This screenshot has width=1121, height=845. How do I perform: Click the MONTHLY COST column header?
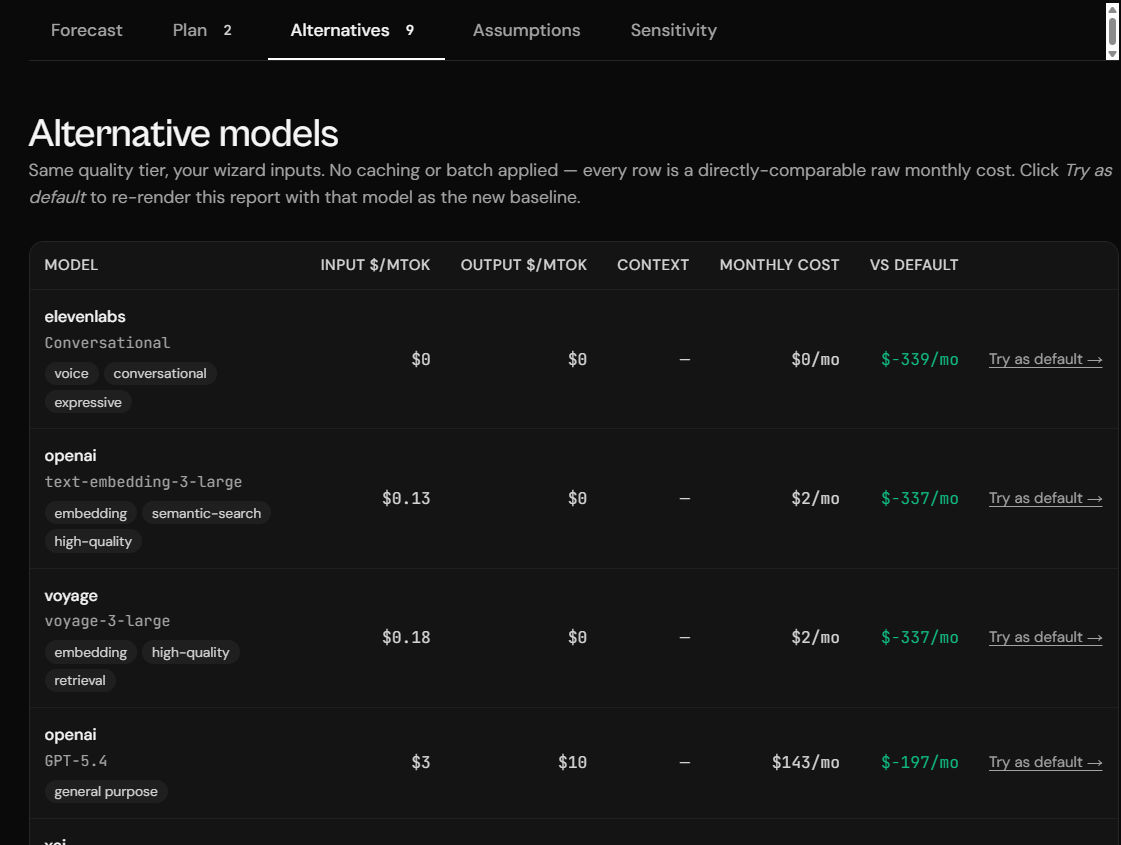(x=779, y=265)
